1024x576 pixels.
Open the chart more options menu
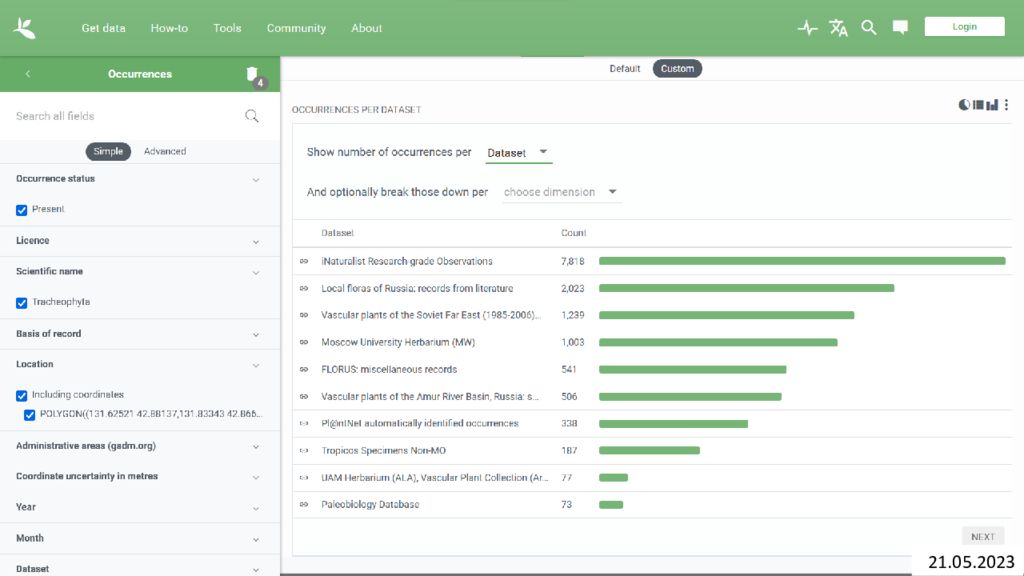pyautogui.click(x=1006, y=104)
